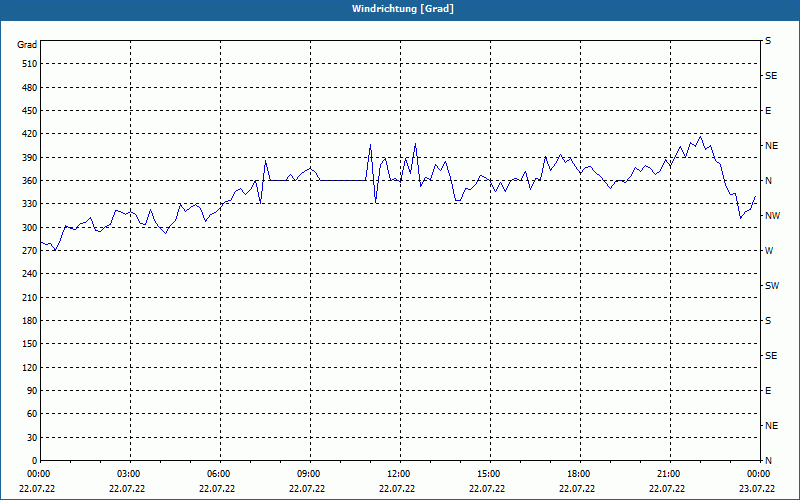800x500 pixels.
Task: Select the "22.07.22" date under the first 00:00
Action: 37,489
